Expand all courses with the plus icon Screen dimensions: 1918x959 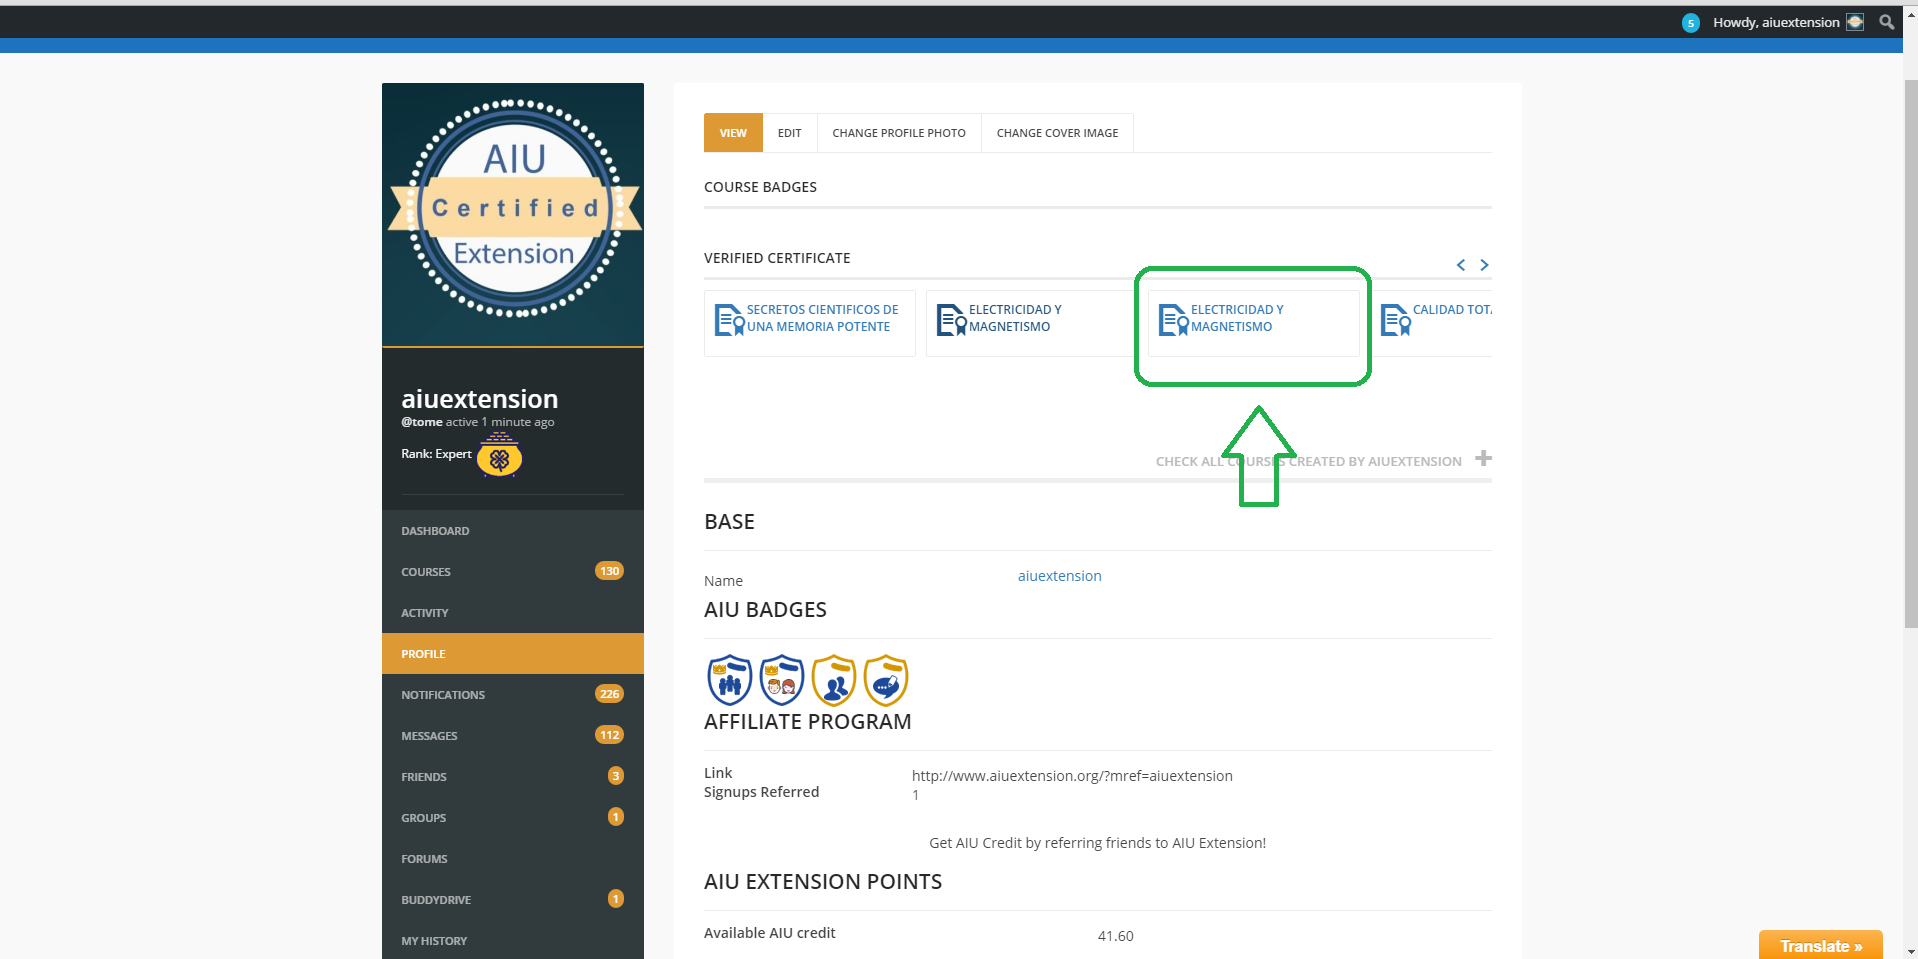click(x=1484, y=458)
